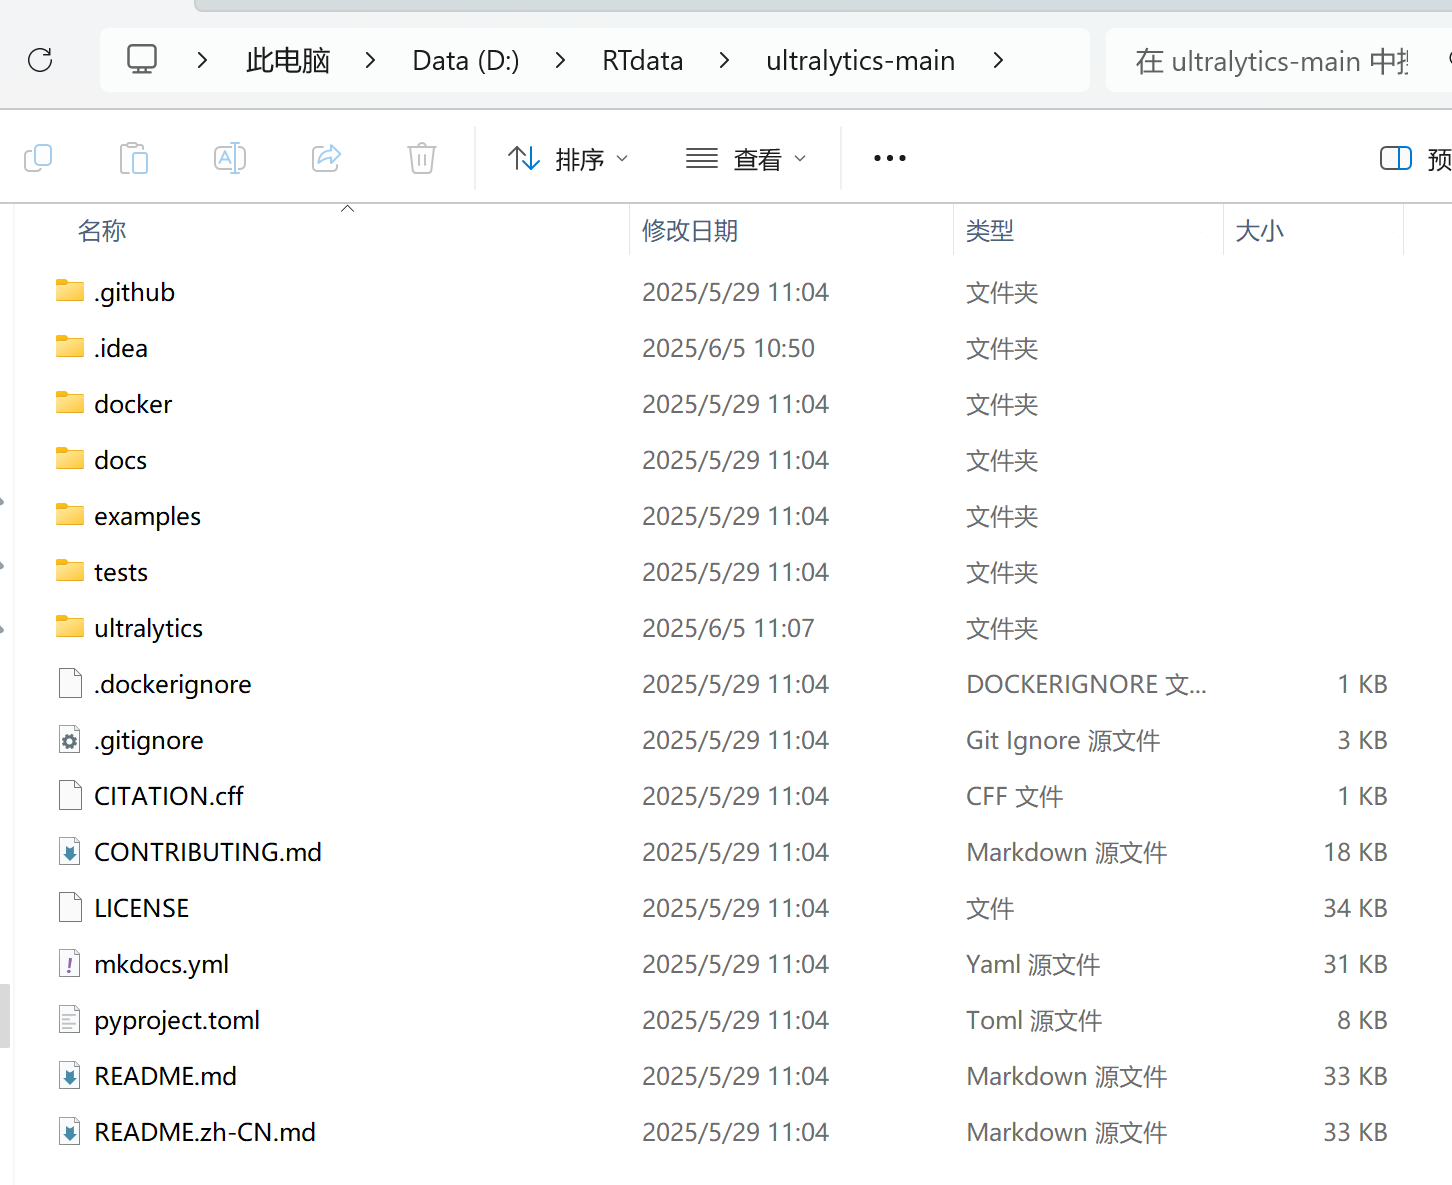Open the three-dots See more menu
The width and height of the screenshot is (1452, 1185).
point(890,158)
